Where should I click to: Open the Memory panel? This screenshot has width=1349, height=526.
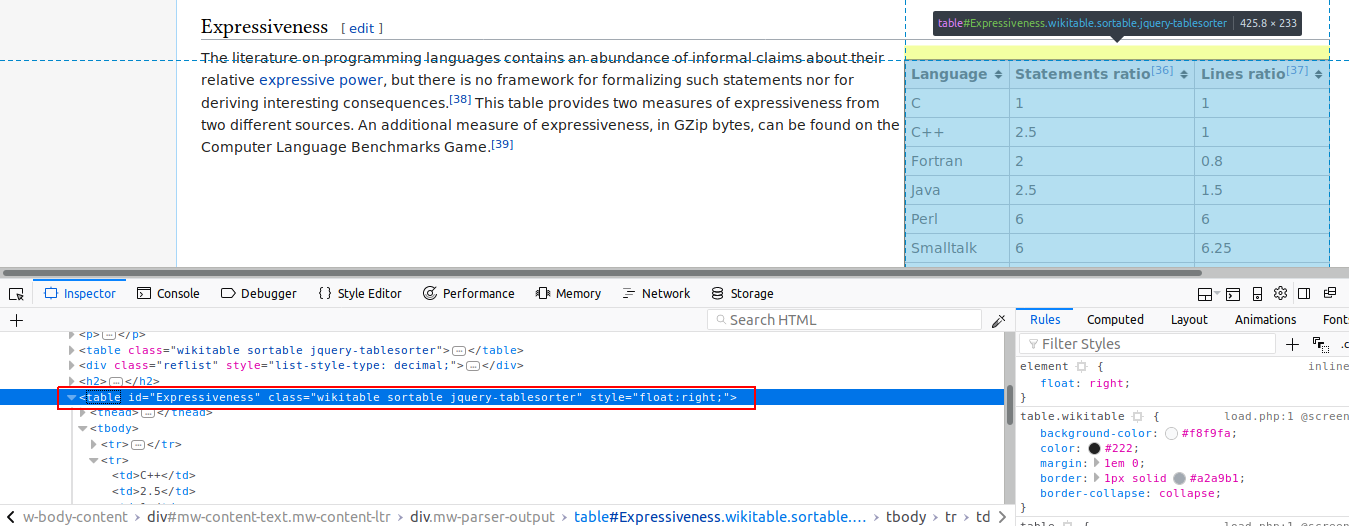click(x=568, y=294)
